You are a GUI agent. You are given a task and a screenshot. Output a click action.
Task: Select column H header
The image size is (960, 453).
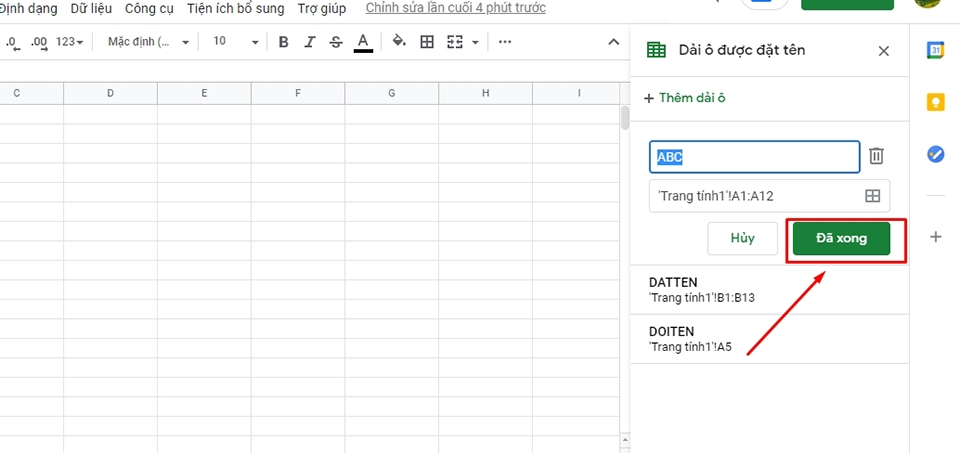(x=485, y=93)
